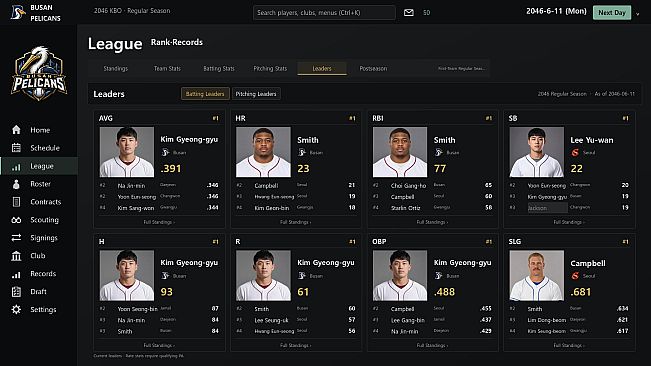
Task: Open the Scouting menu item
Action: (x=39, y=220)
